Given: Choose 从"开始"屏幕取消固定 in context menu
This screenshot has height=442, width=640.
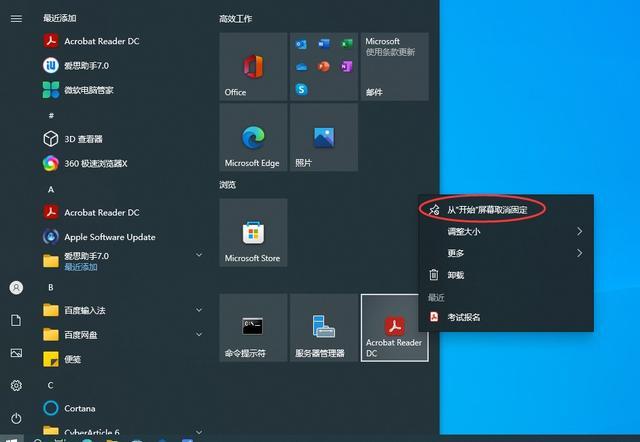Looking at the screenshot, I should coord(506,210).
